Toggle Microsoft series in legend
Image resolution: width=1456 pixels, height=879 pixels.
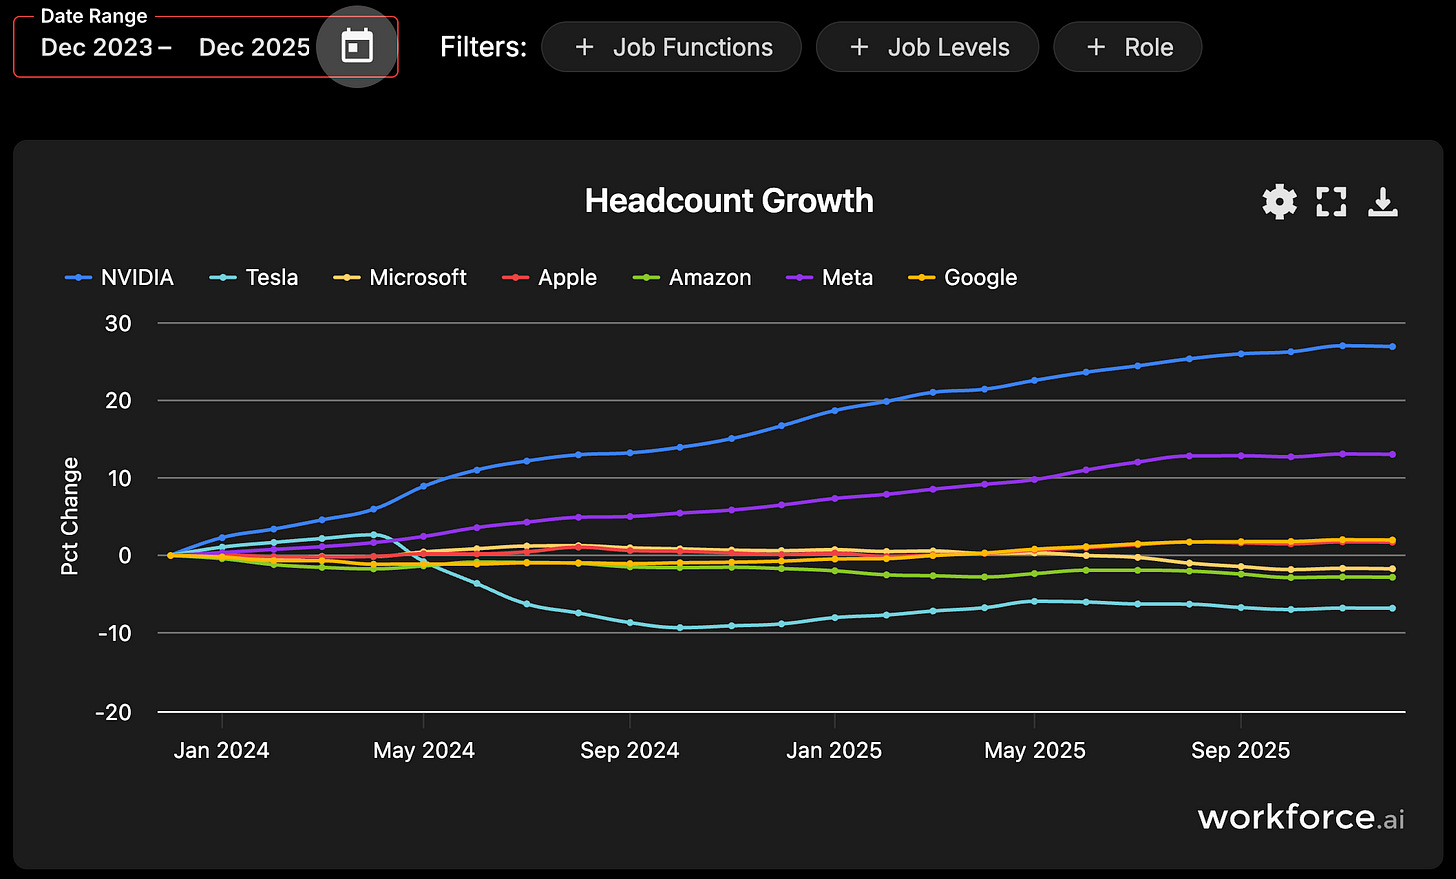coord(400,278)
